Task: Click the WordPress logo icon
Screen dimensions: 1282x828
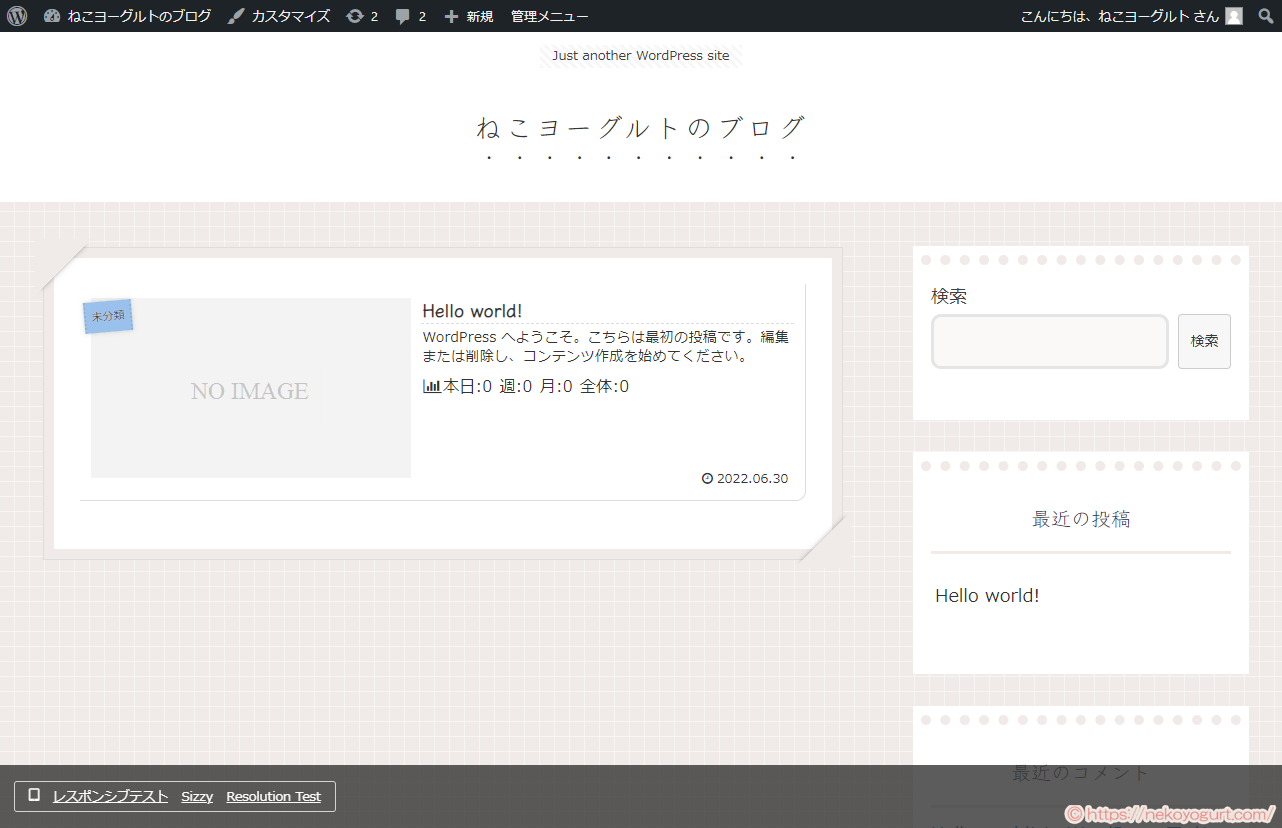Action: point(16,15)
